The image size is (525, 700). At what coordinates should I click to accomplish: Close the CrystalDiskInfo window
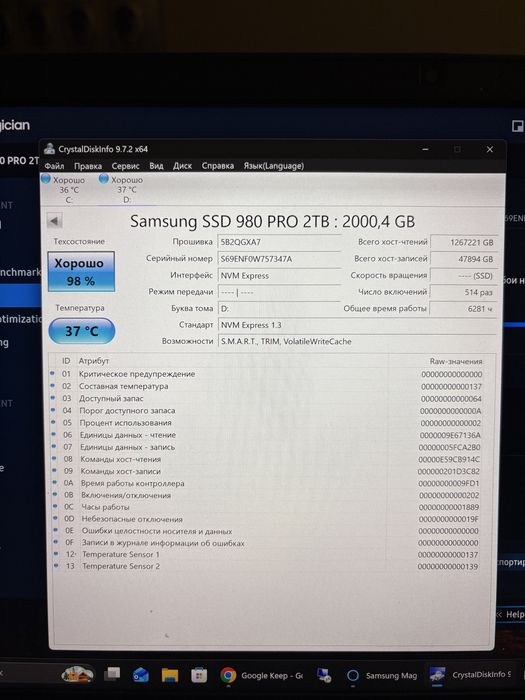click(x=490, y=149)
